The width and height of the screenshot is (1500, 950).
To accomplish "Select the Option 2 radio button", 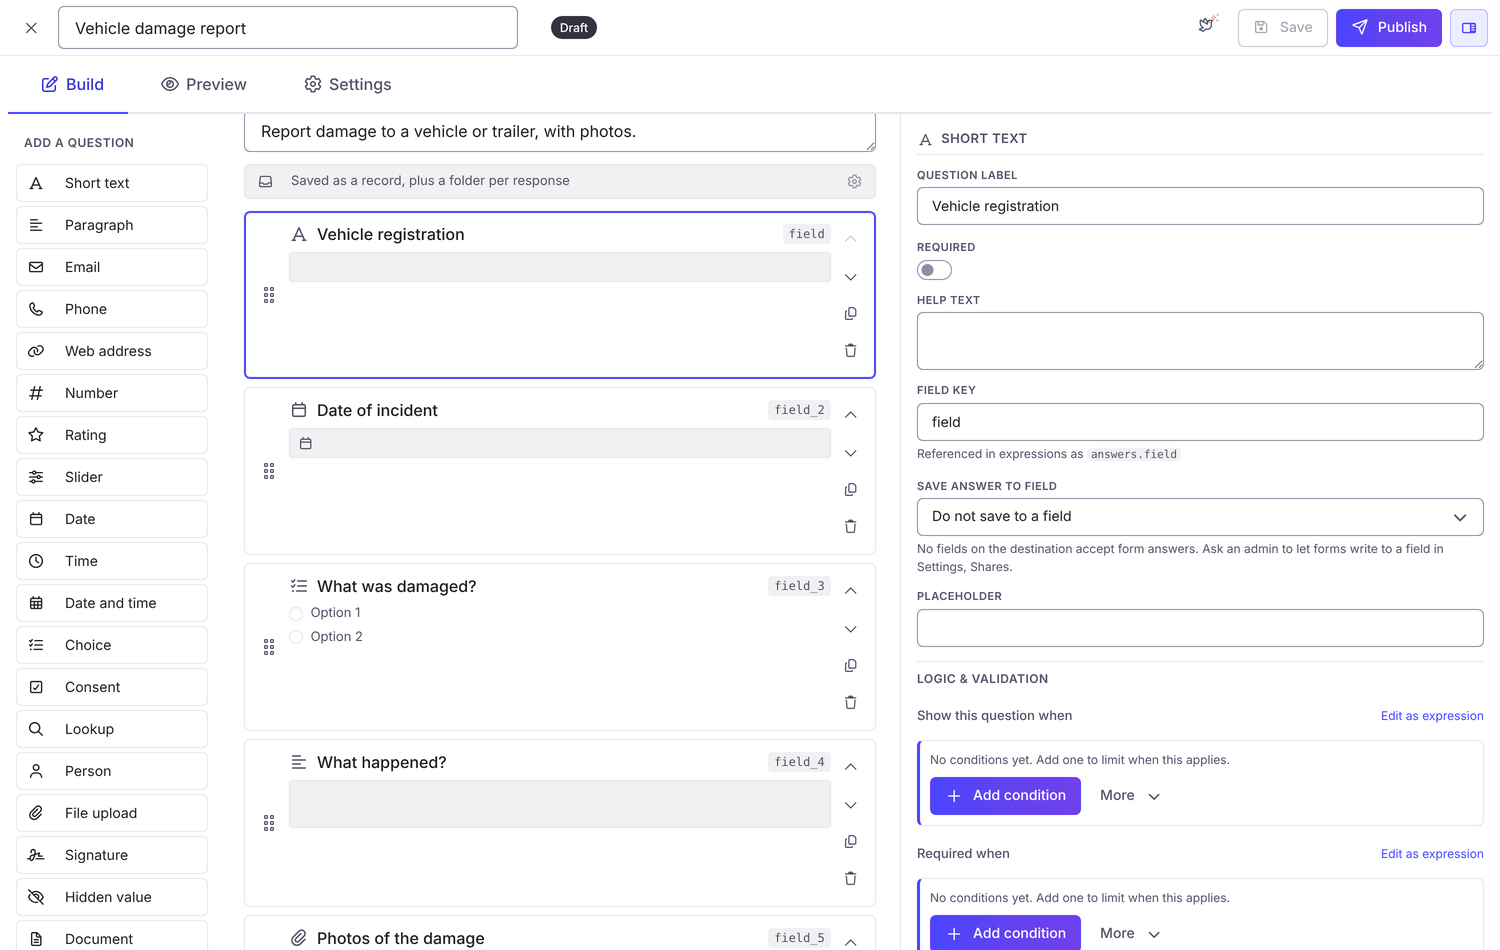I will pyautogui.click(x=296, y=637).
